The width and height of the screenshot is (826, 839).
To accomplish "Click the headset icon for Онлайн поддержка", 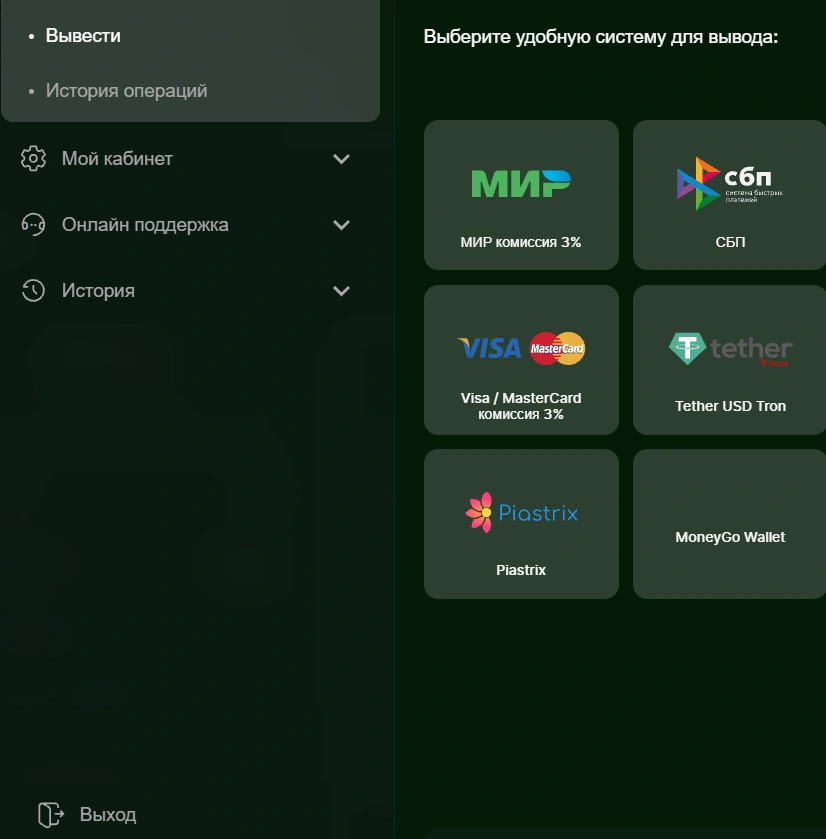I will click(31, 224).
